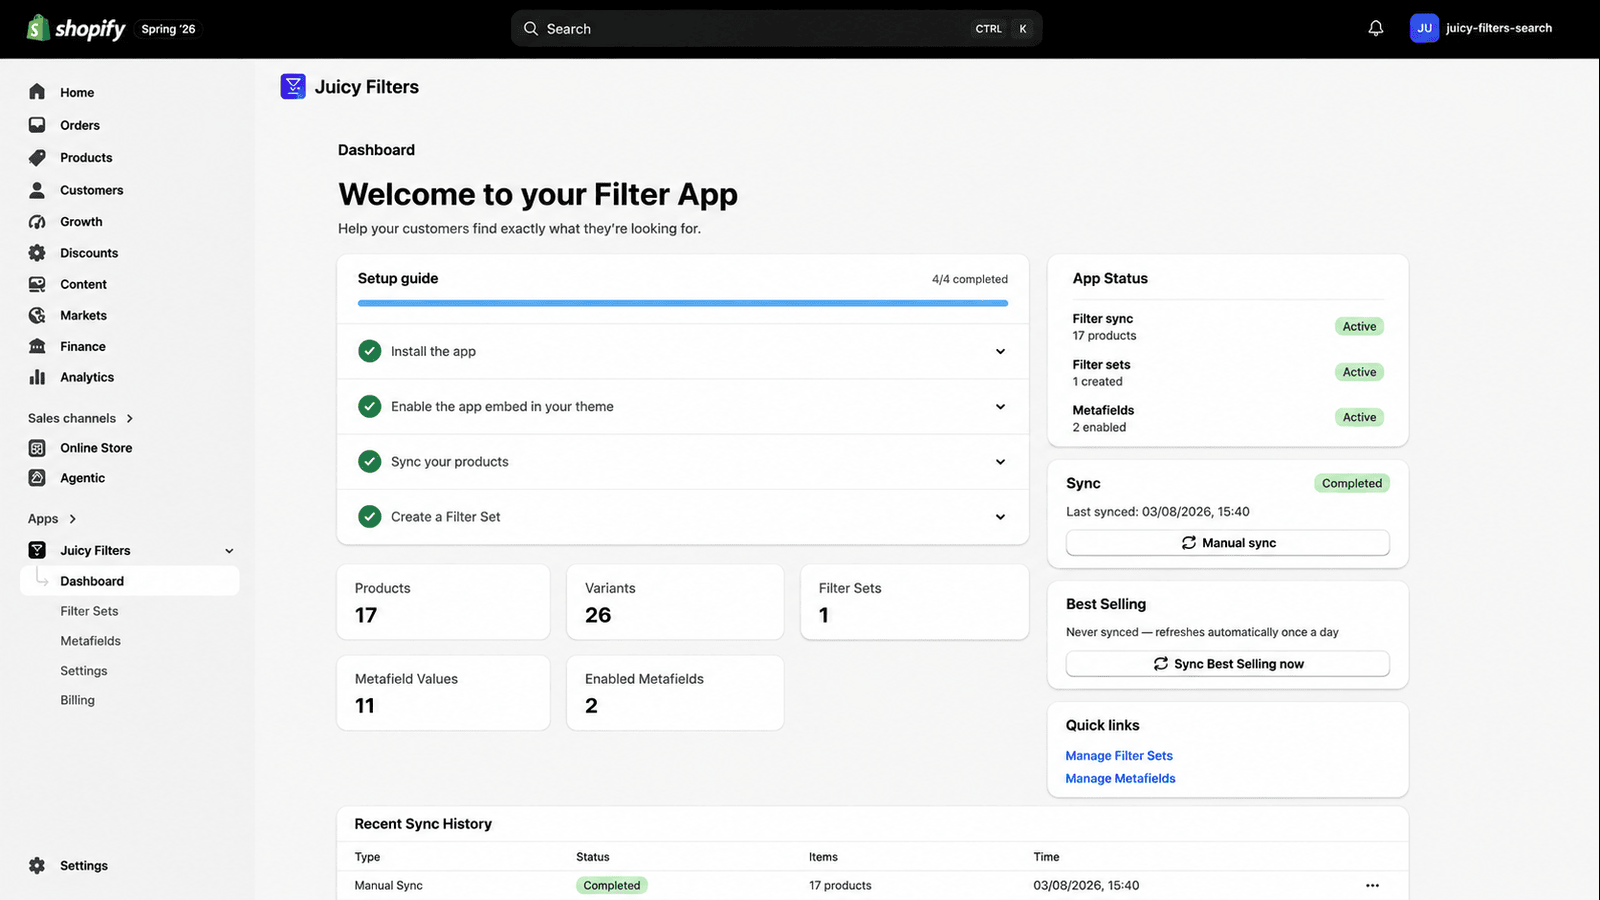Viewport: 1600px width, 900px height.
Task: Open the Manage Metafields link
Action: [1120, 779]
